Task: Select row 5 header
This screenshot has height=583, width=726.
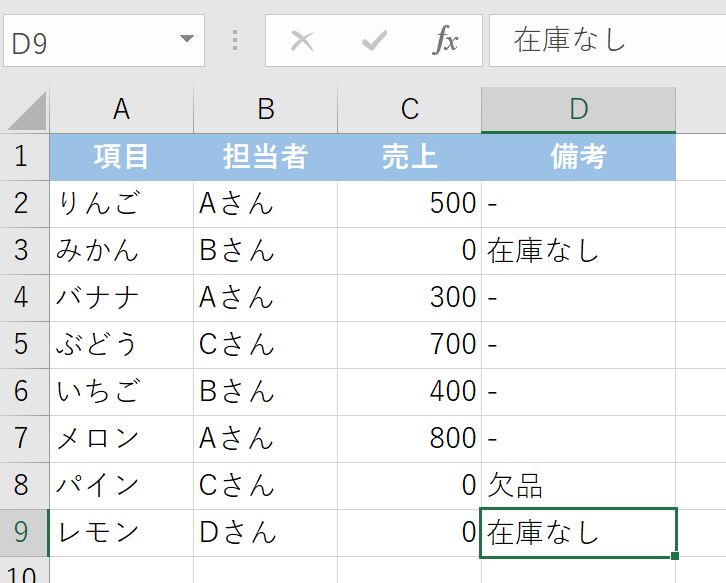Action: (24, 345)
